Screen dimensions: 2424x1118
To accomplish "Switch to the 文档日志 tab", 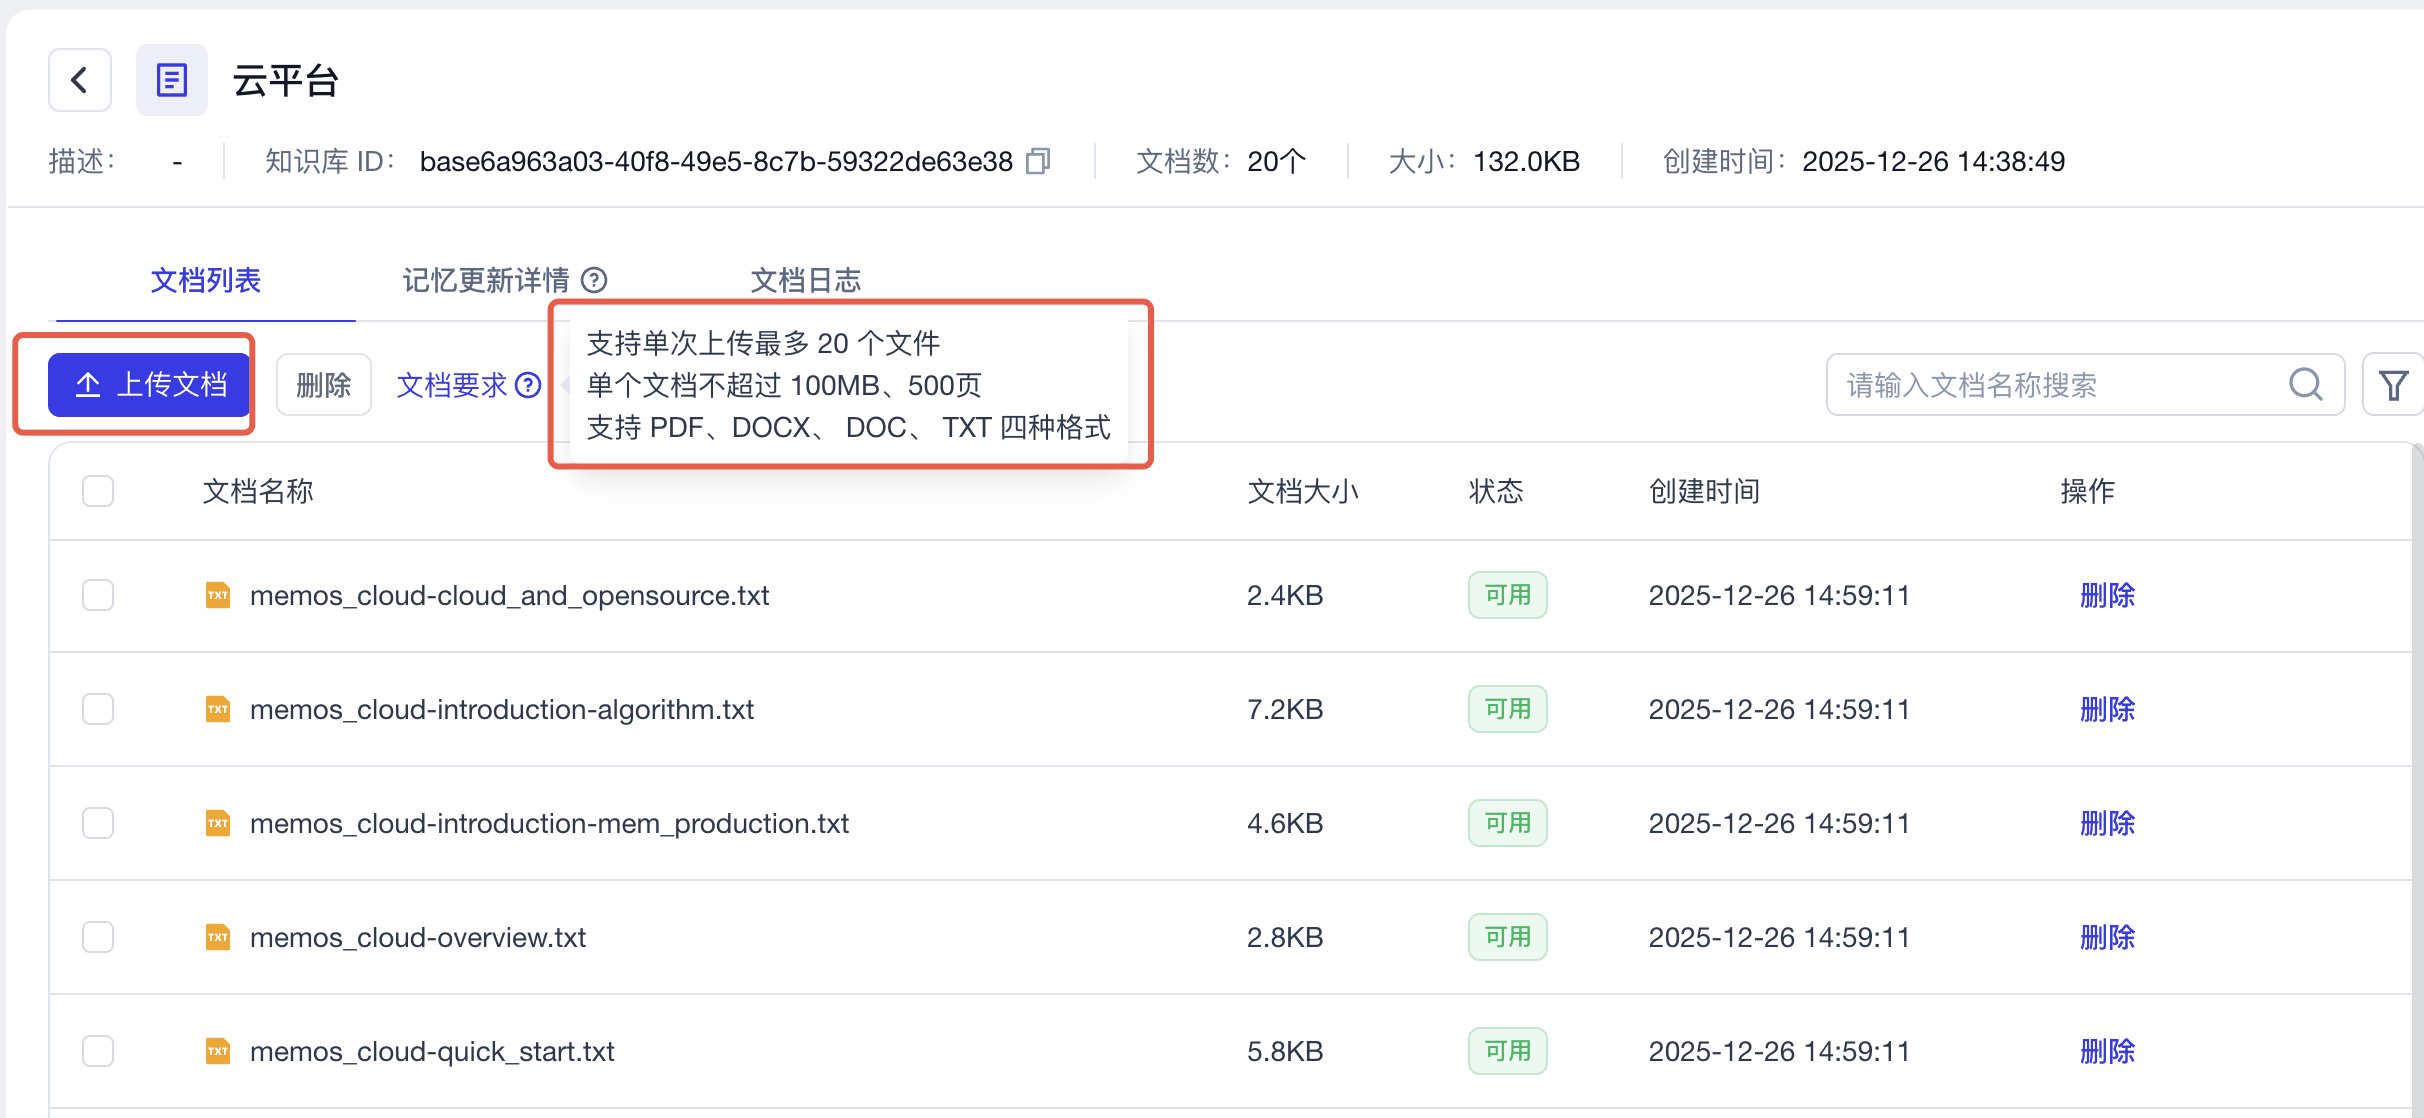I will coord(805,280).
